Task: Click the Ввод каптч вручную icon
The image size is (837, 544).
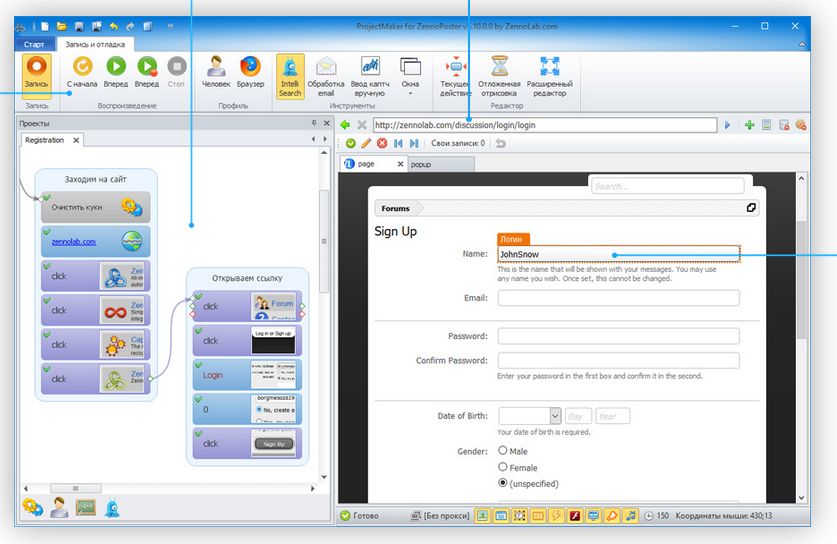Action: click(x=370, y=69)
